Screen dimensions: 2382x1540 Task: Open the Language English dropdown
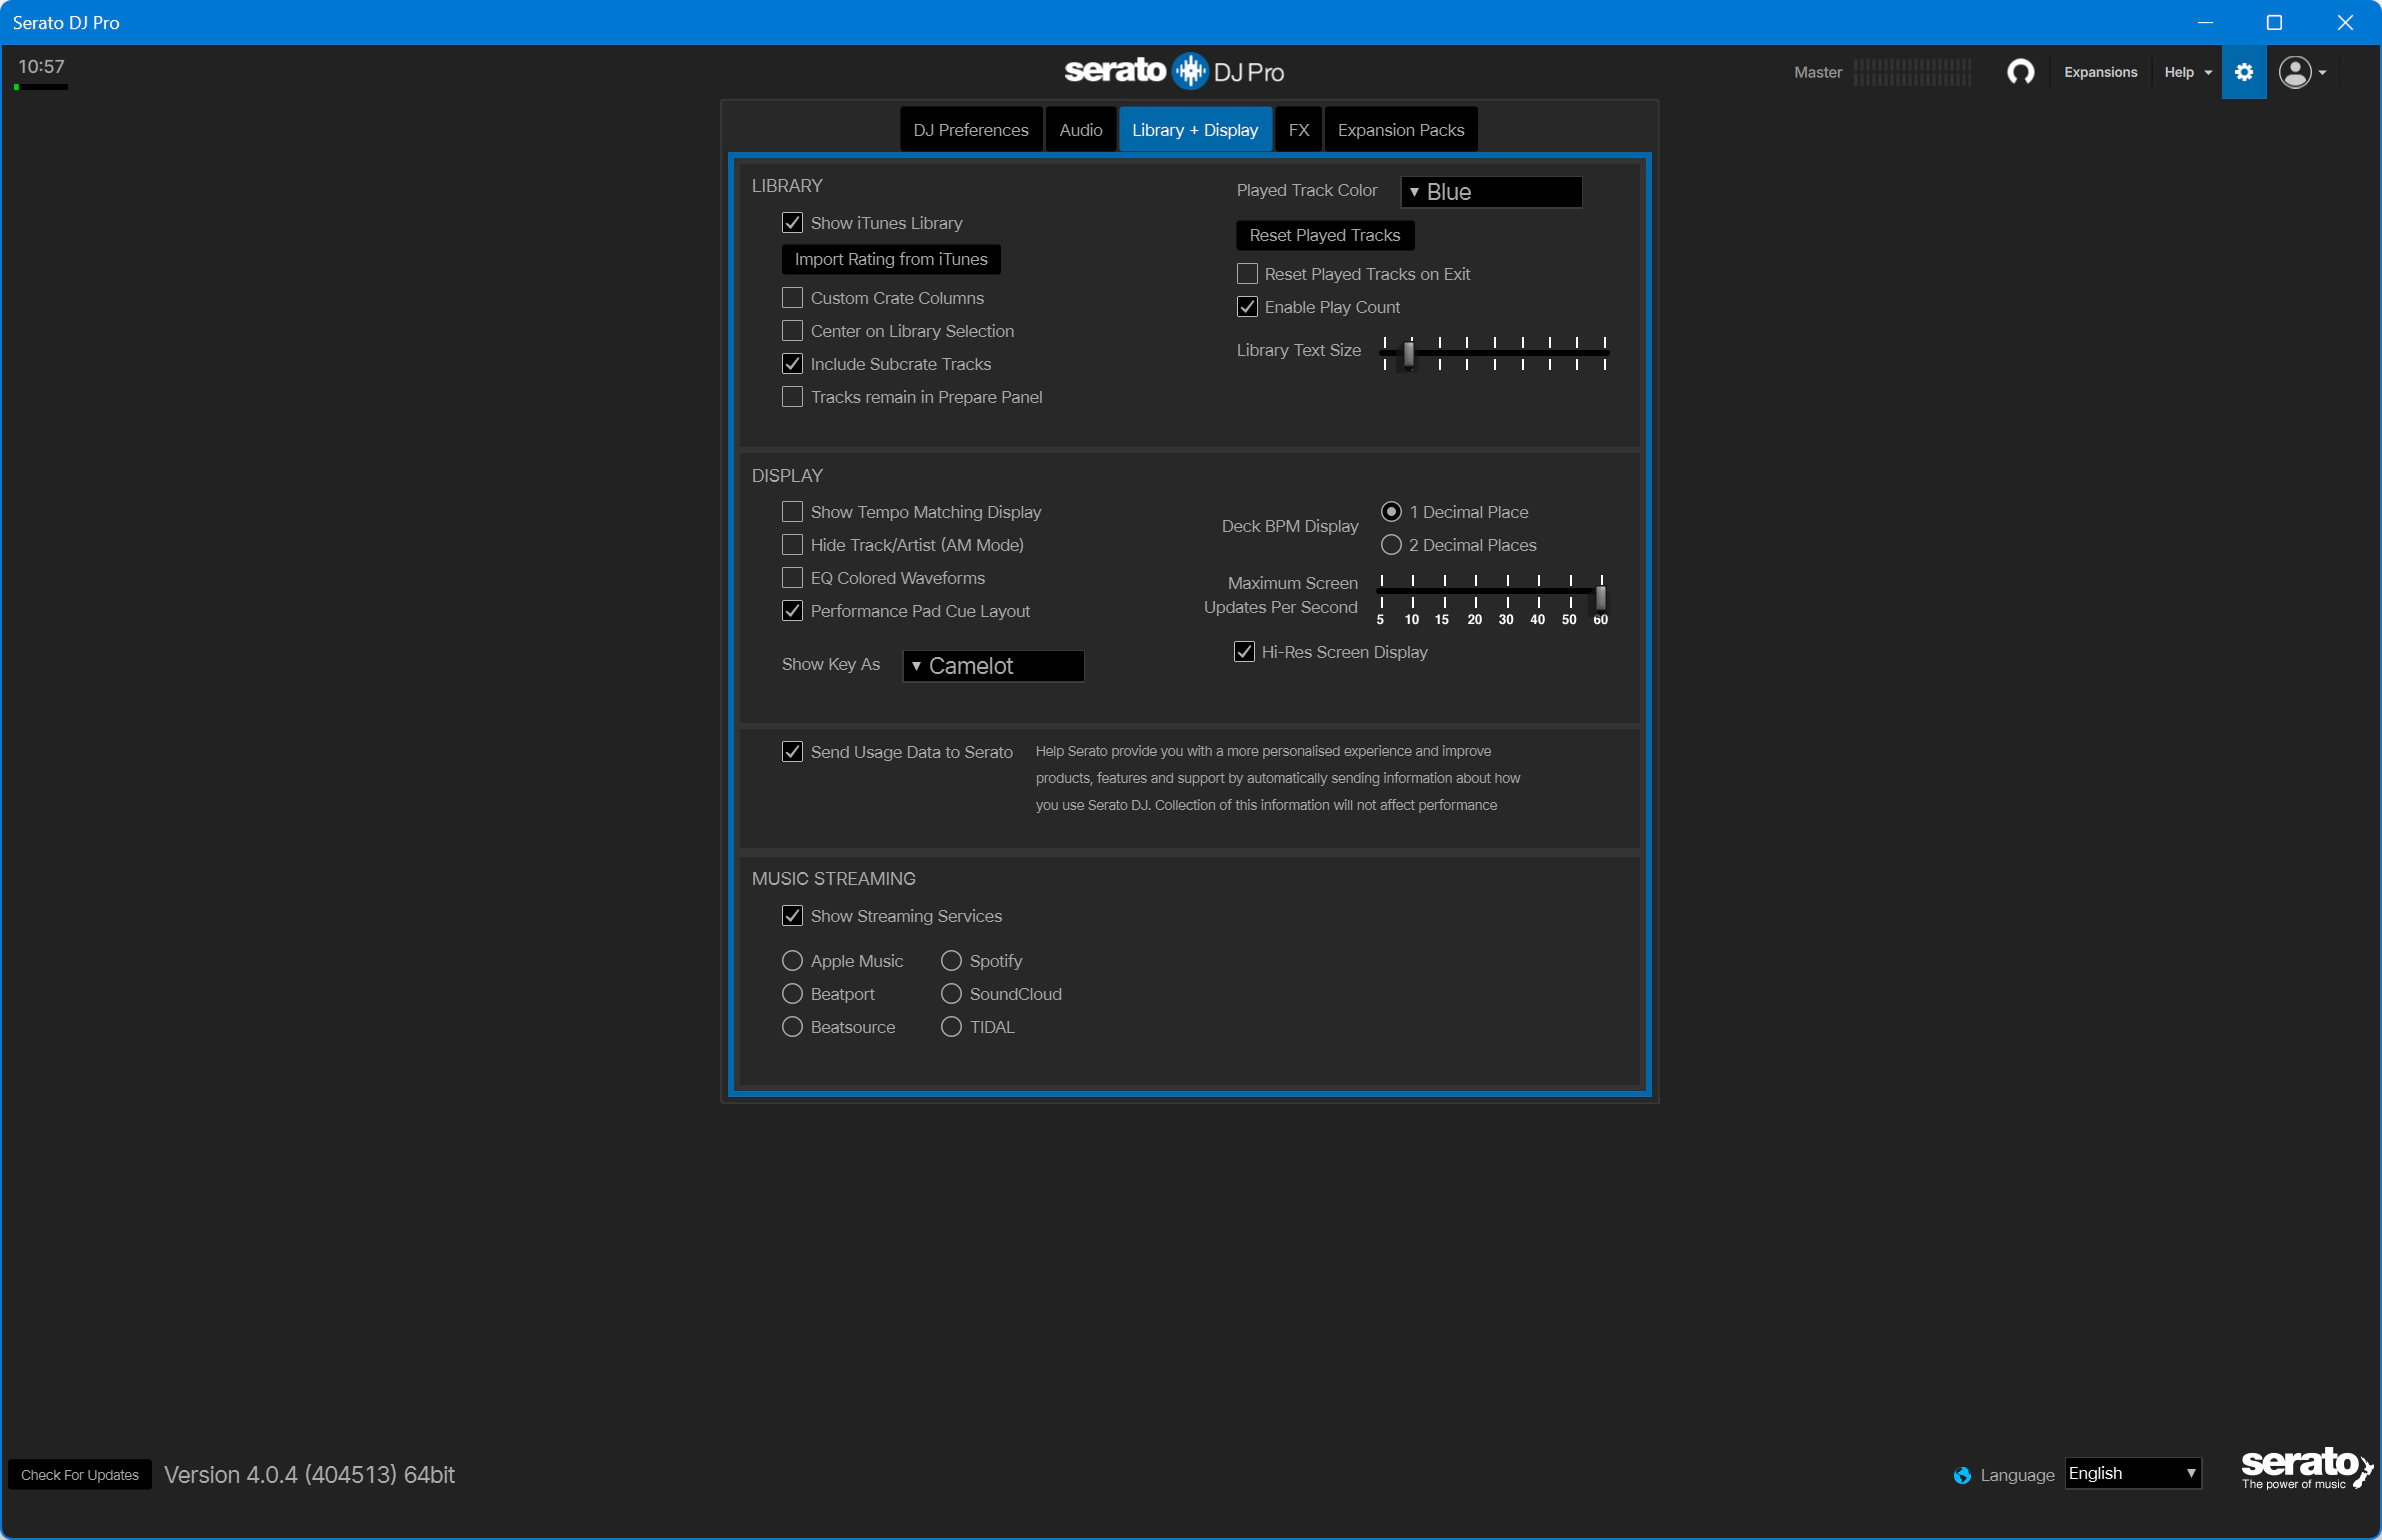[2131, 1473]
